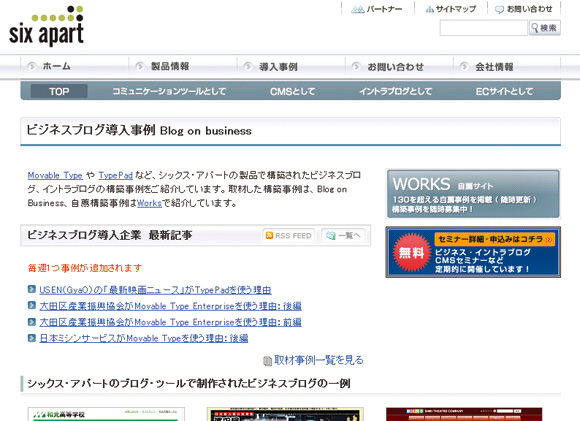This screenshot has height=421, width=580.
Task: Click the arrow icon beside 製品情報
Action: tap(140, 67)
